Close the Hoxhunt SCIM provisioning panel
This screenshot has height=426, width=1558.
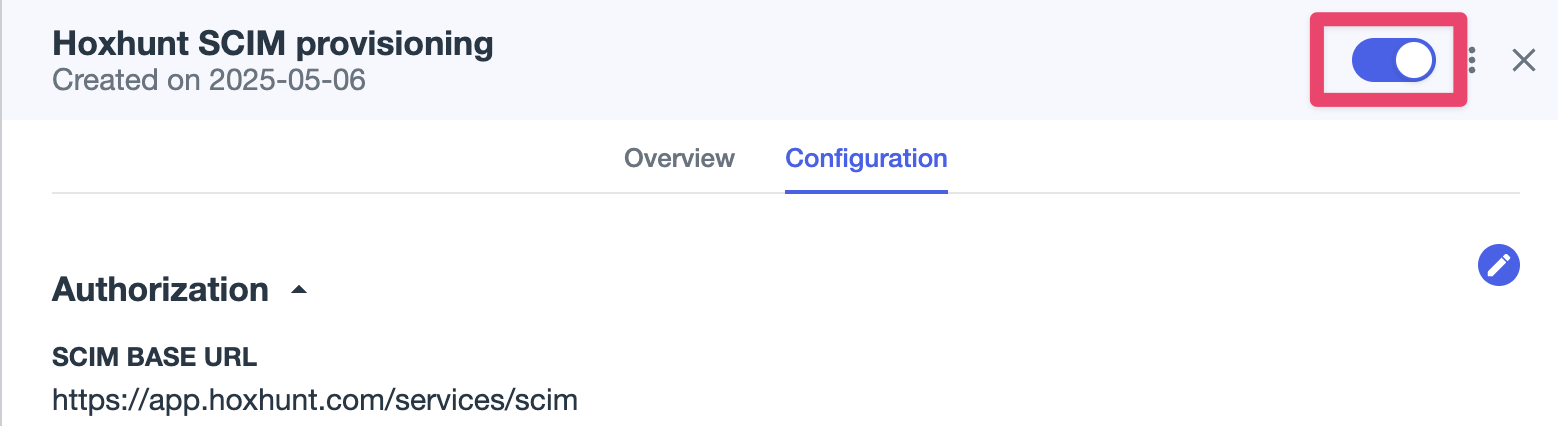point(1523,61)
